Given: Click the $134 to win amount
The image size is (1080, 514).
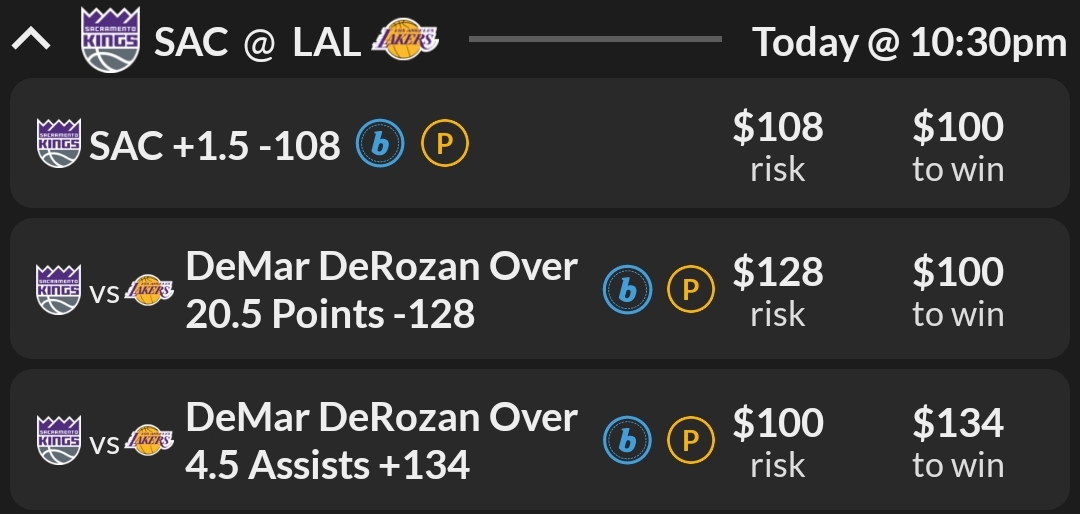Looking at the screenshot, I should point(958,423).
